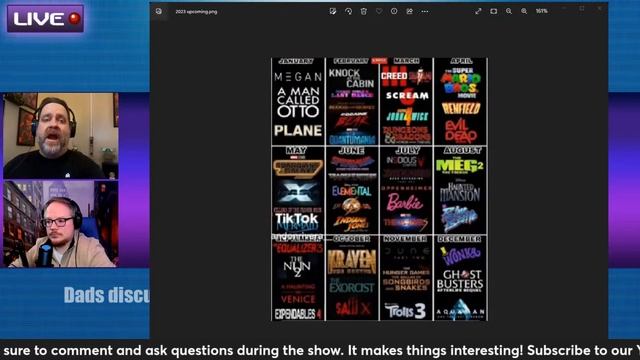Click the EQUALIZER 3 title
The height and width of the screenshot is (360, 640).
pyautogui.click(x=298, y=249)
